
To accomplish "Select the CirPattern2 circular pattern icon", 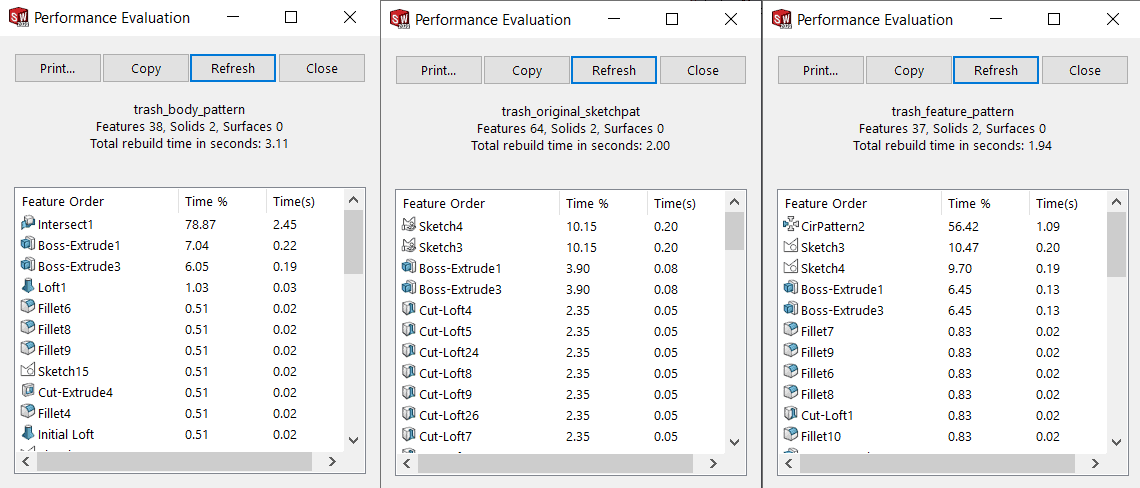I will (791, 226).
